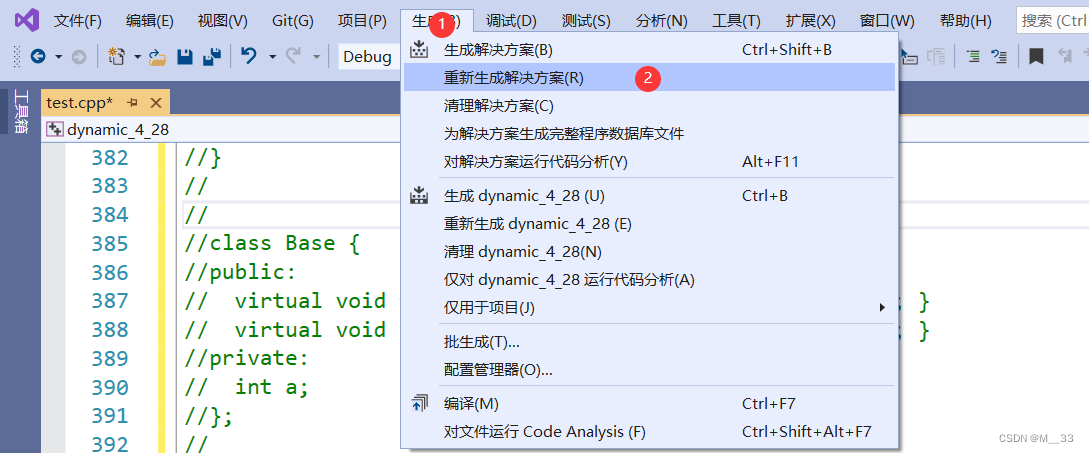Choose 清理解决方案(C)
1089x453 pixels.
coord(649,106)
